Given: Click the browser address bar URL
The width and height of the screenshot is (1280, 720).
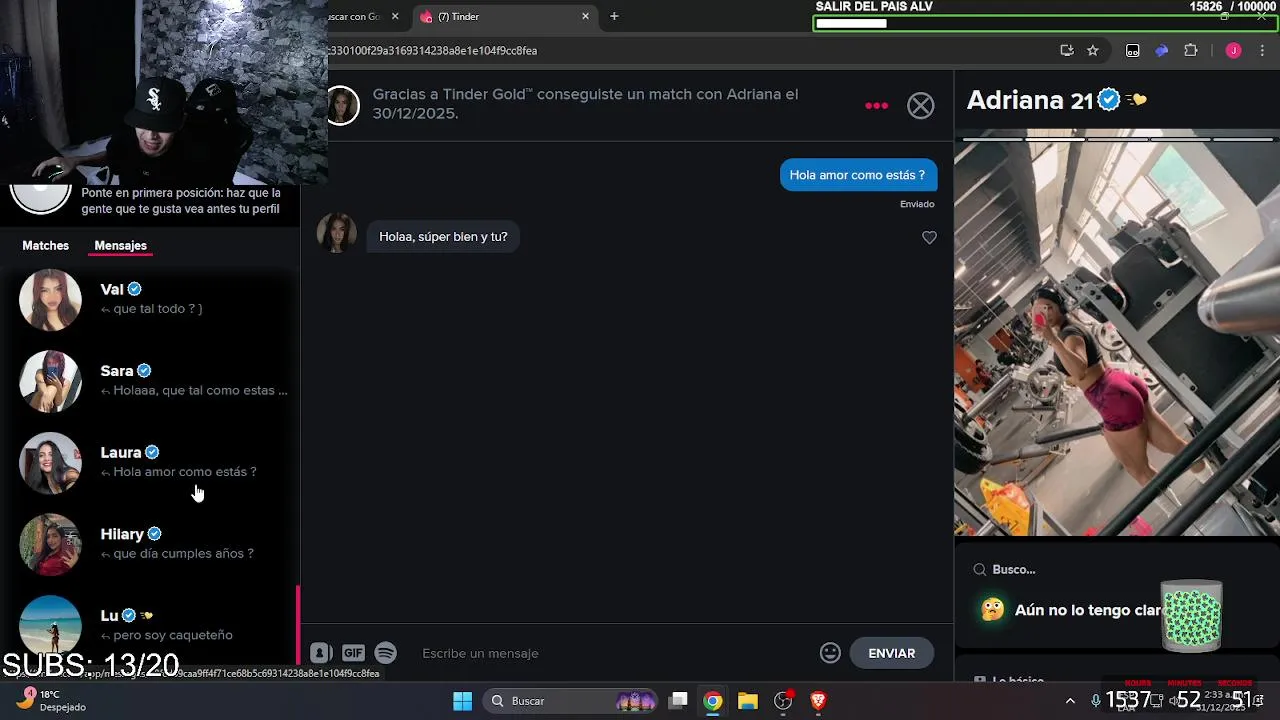Looking at the screenshot, I should (434, 50).
